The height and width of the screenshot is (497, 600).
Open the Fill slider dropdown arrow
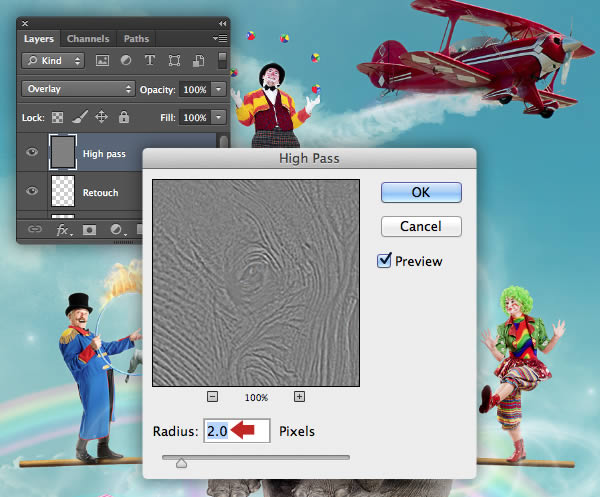pos(218,117)
